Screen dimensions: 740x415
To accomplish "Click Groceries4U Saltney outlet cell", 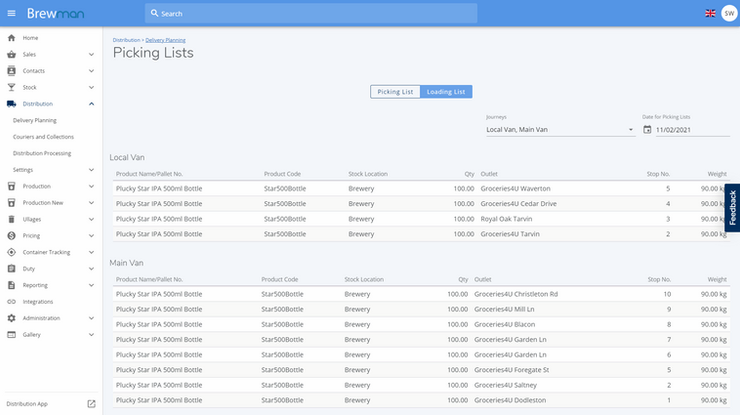I will [x=505, y=385].
